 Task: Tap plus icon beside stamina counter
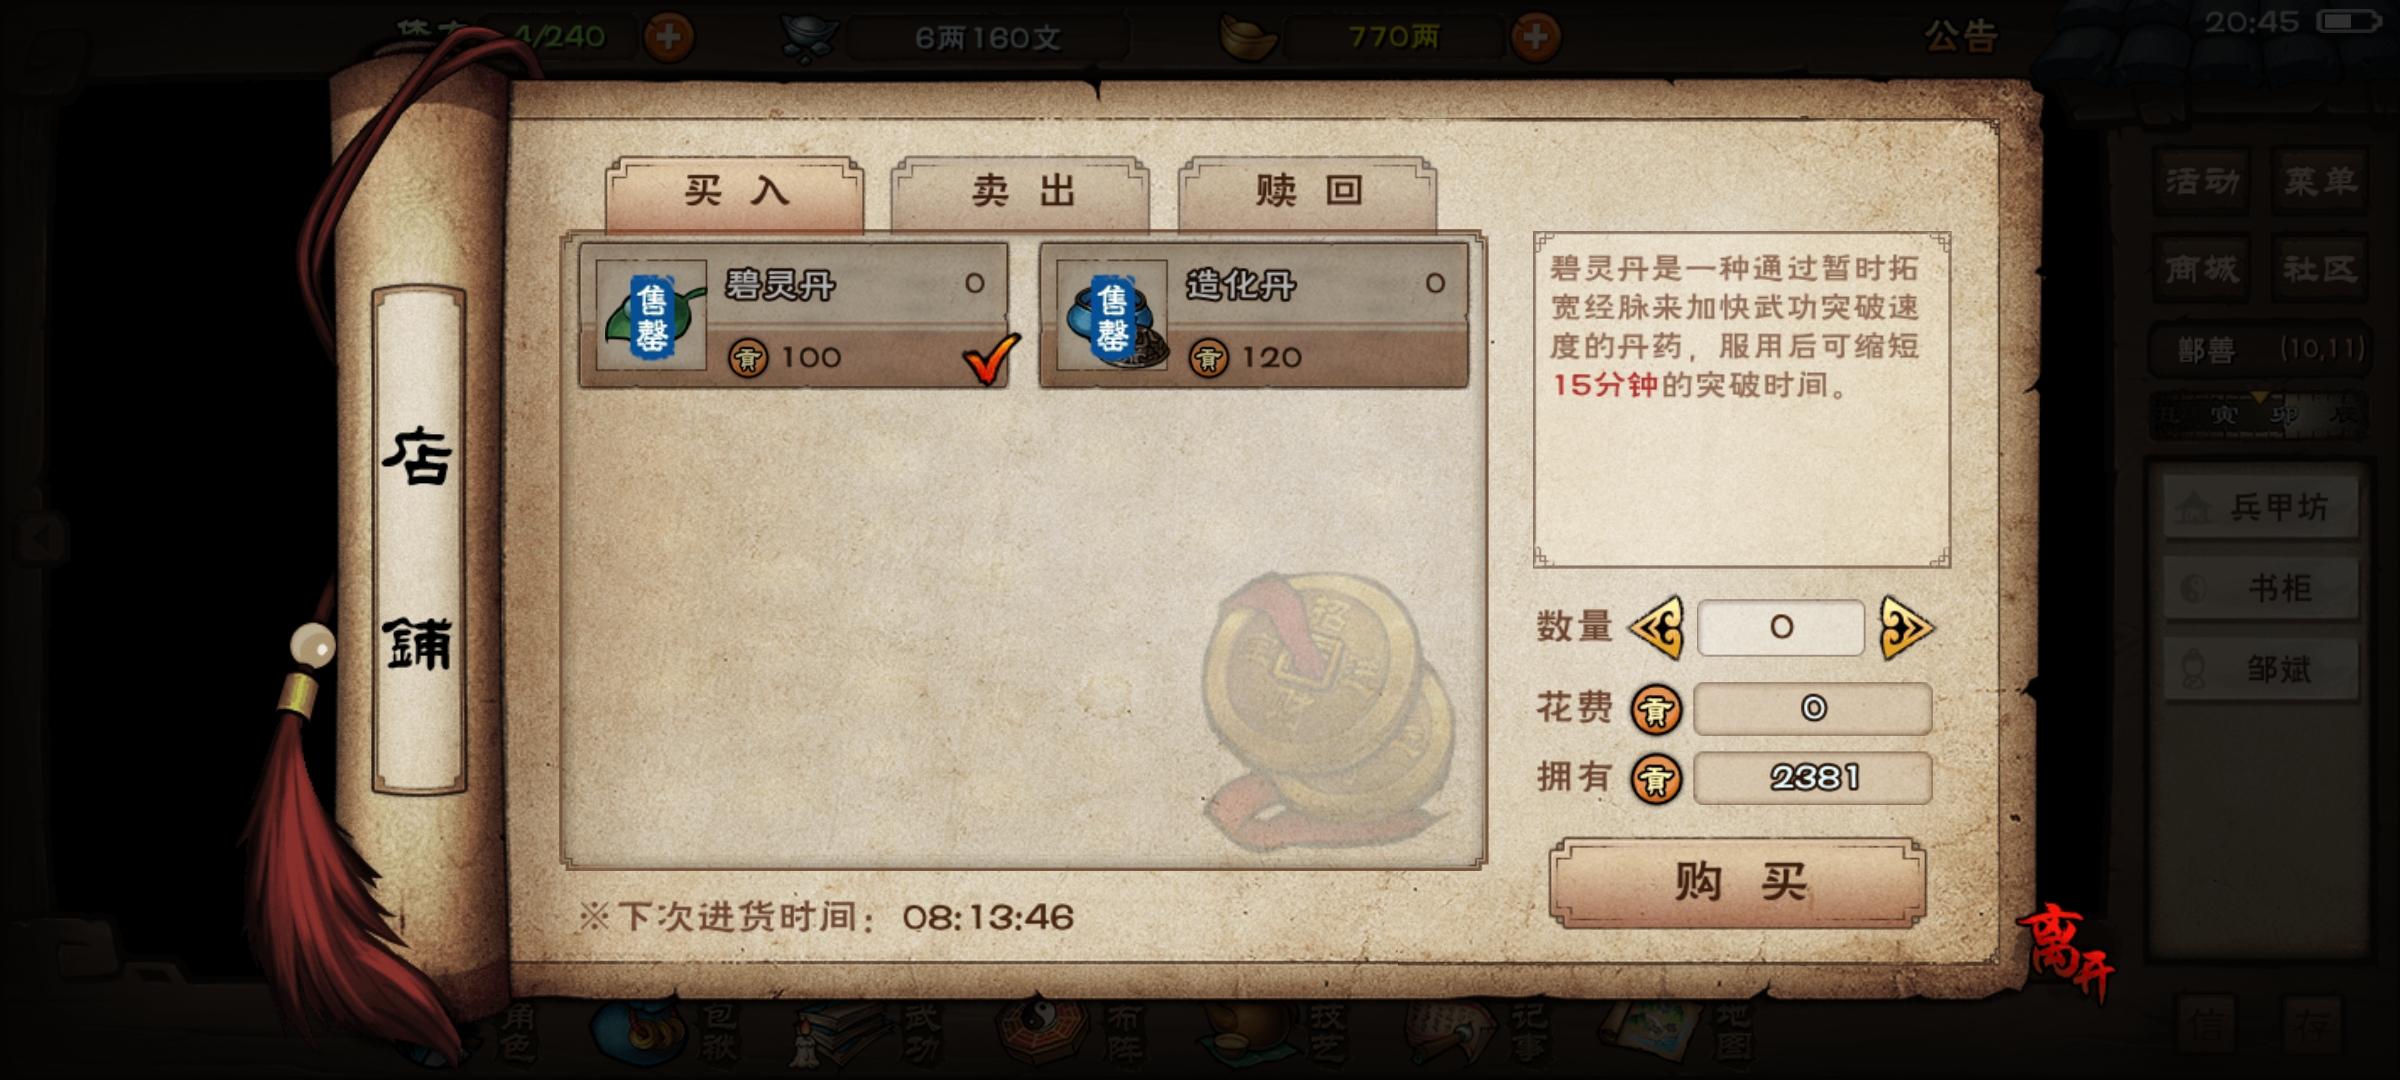point(669,37)
